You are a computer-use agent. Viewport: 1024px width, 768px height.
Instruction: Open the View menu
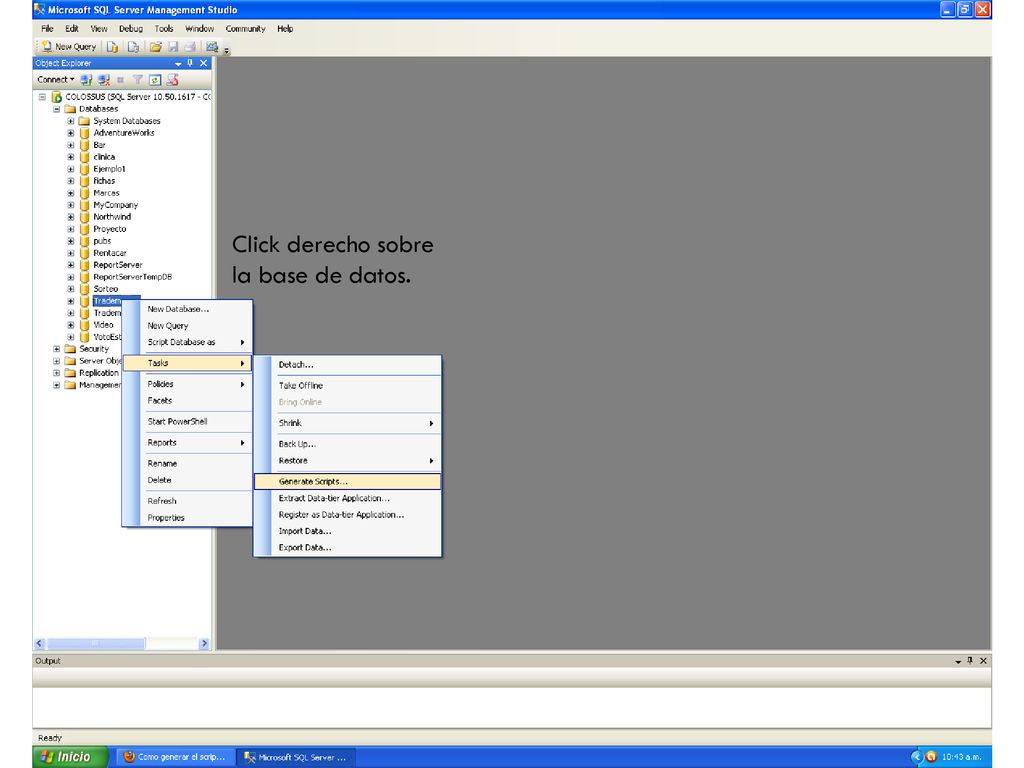pyautogui.click(x=99, y=29)
